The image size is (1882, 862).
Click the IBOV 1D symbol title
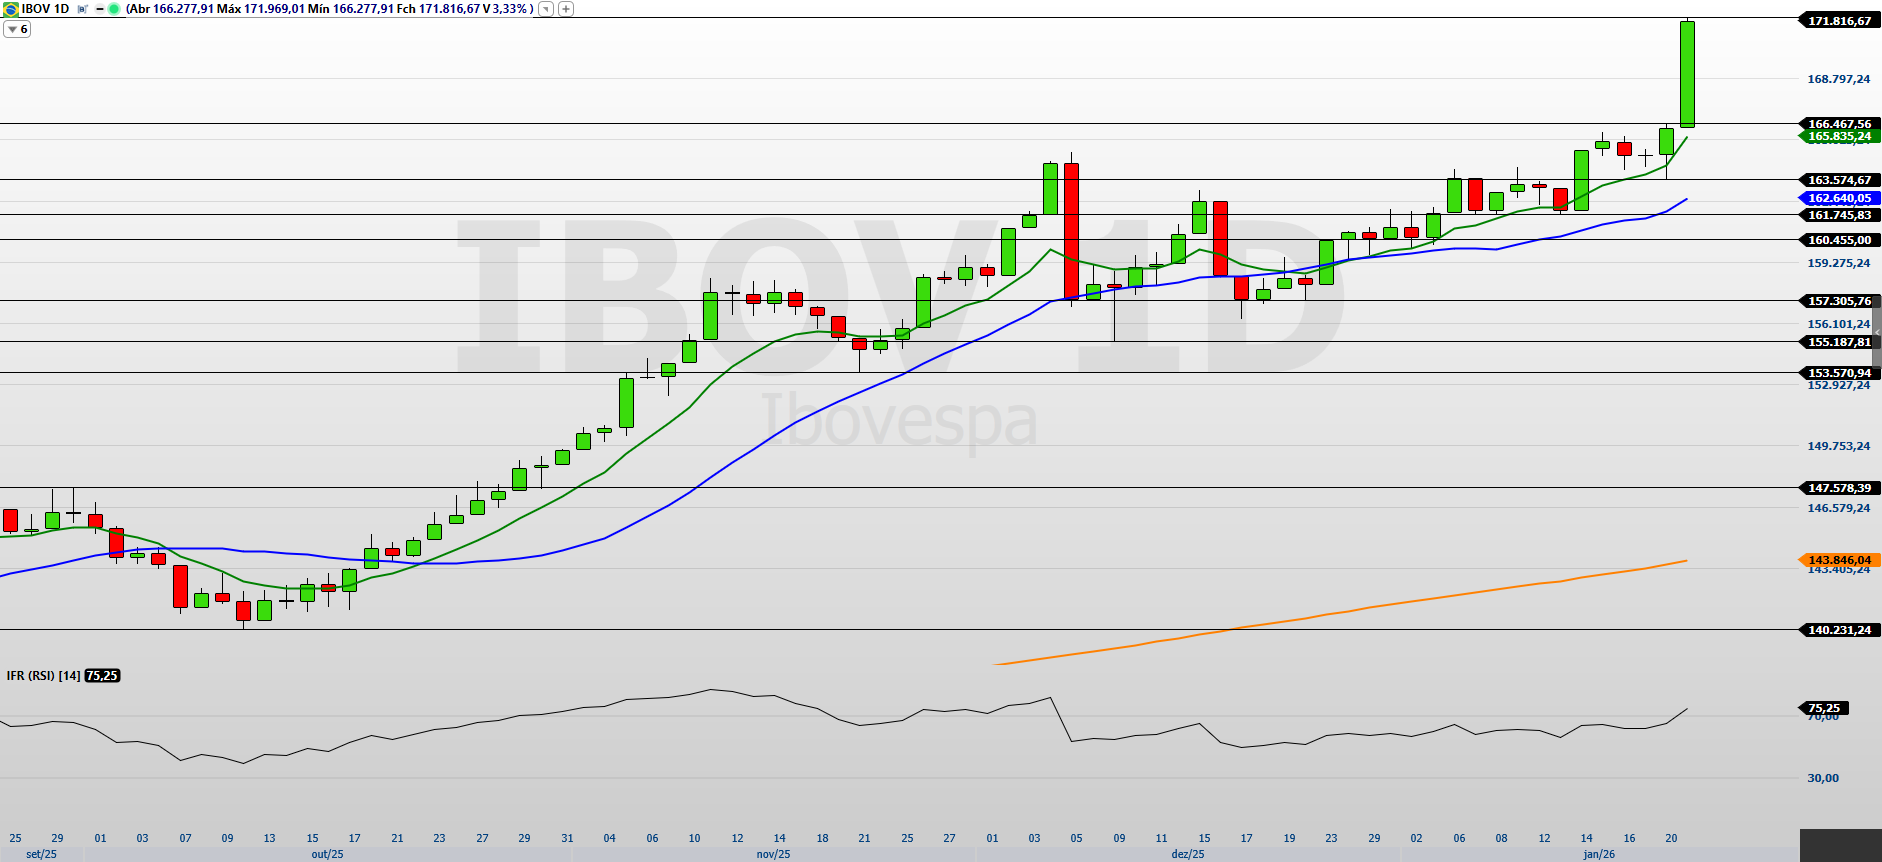tap(45, 9)
